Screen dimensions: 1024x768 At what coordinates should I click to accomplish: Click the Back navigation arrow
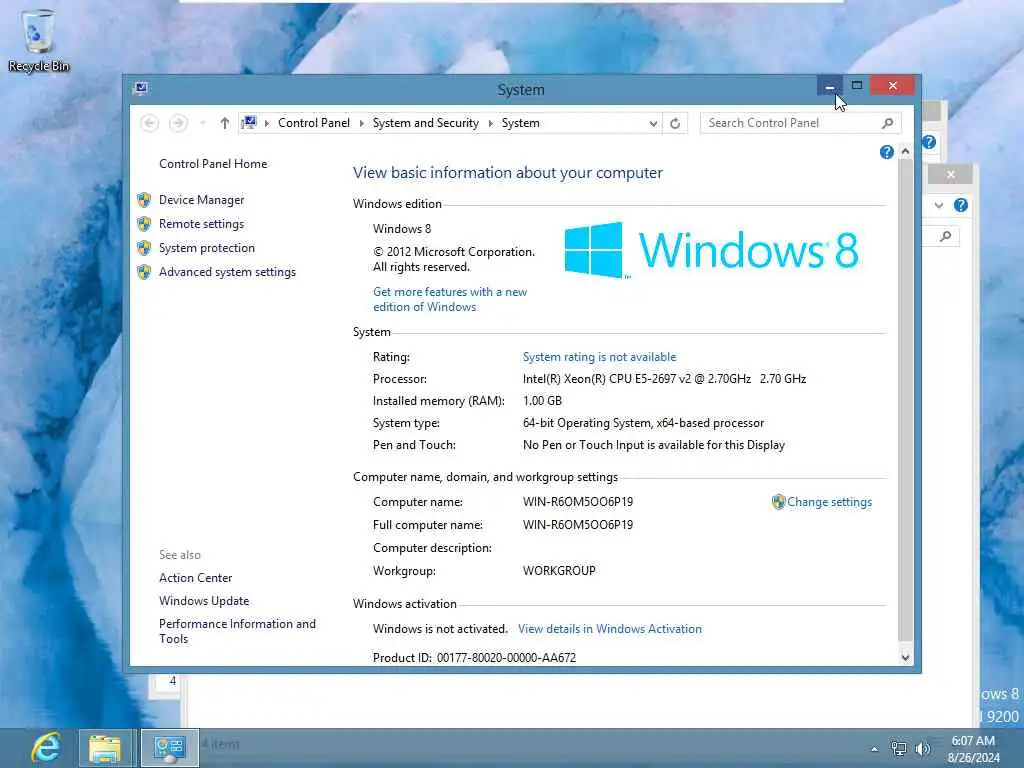[x=150, y=123]
